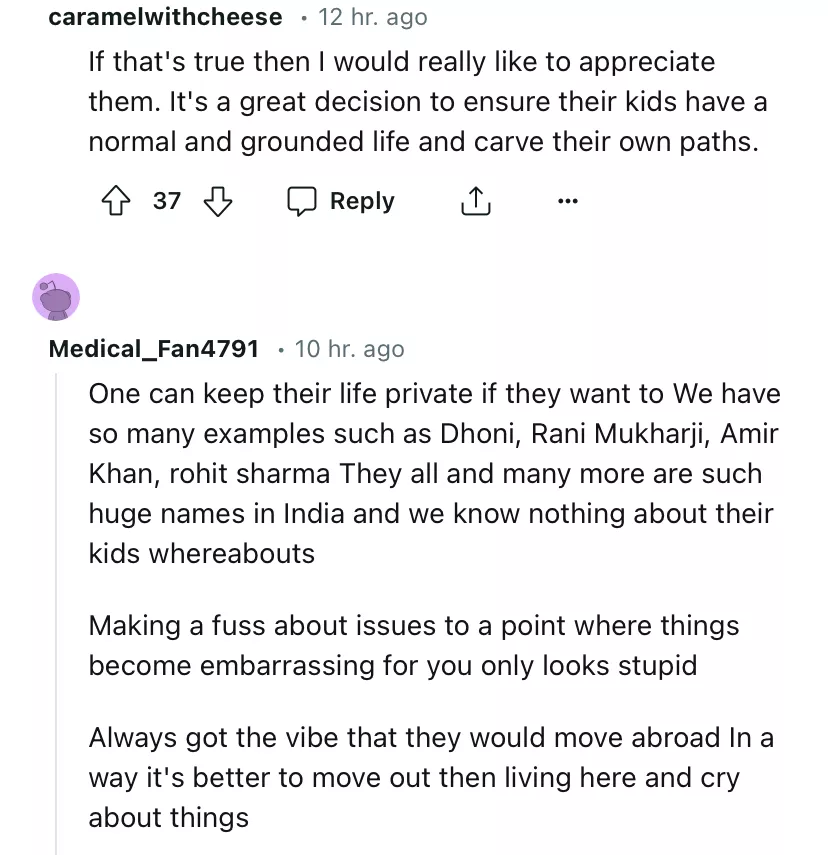Share caramelwithcheese's comment

pyautogui.click(x=475, y=202)
